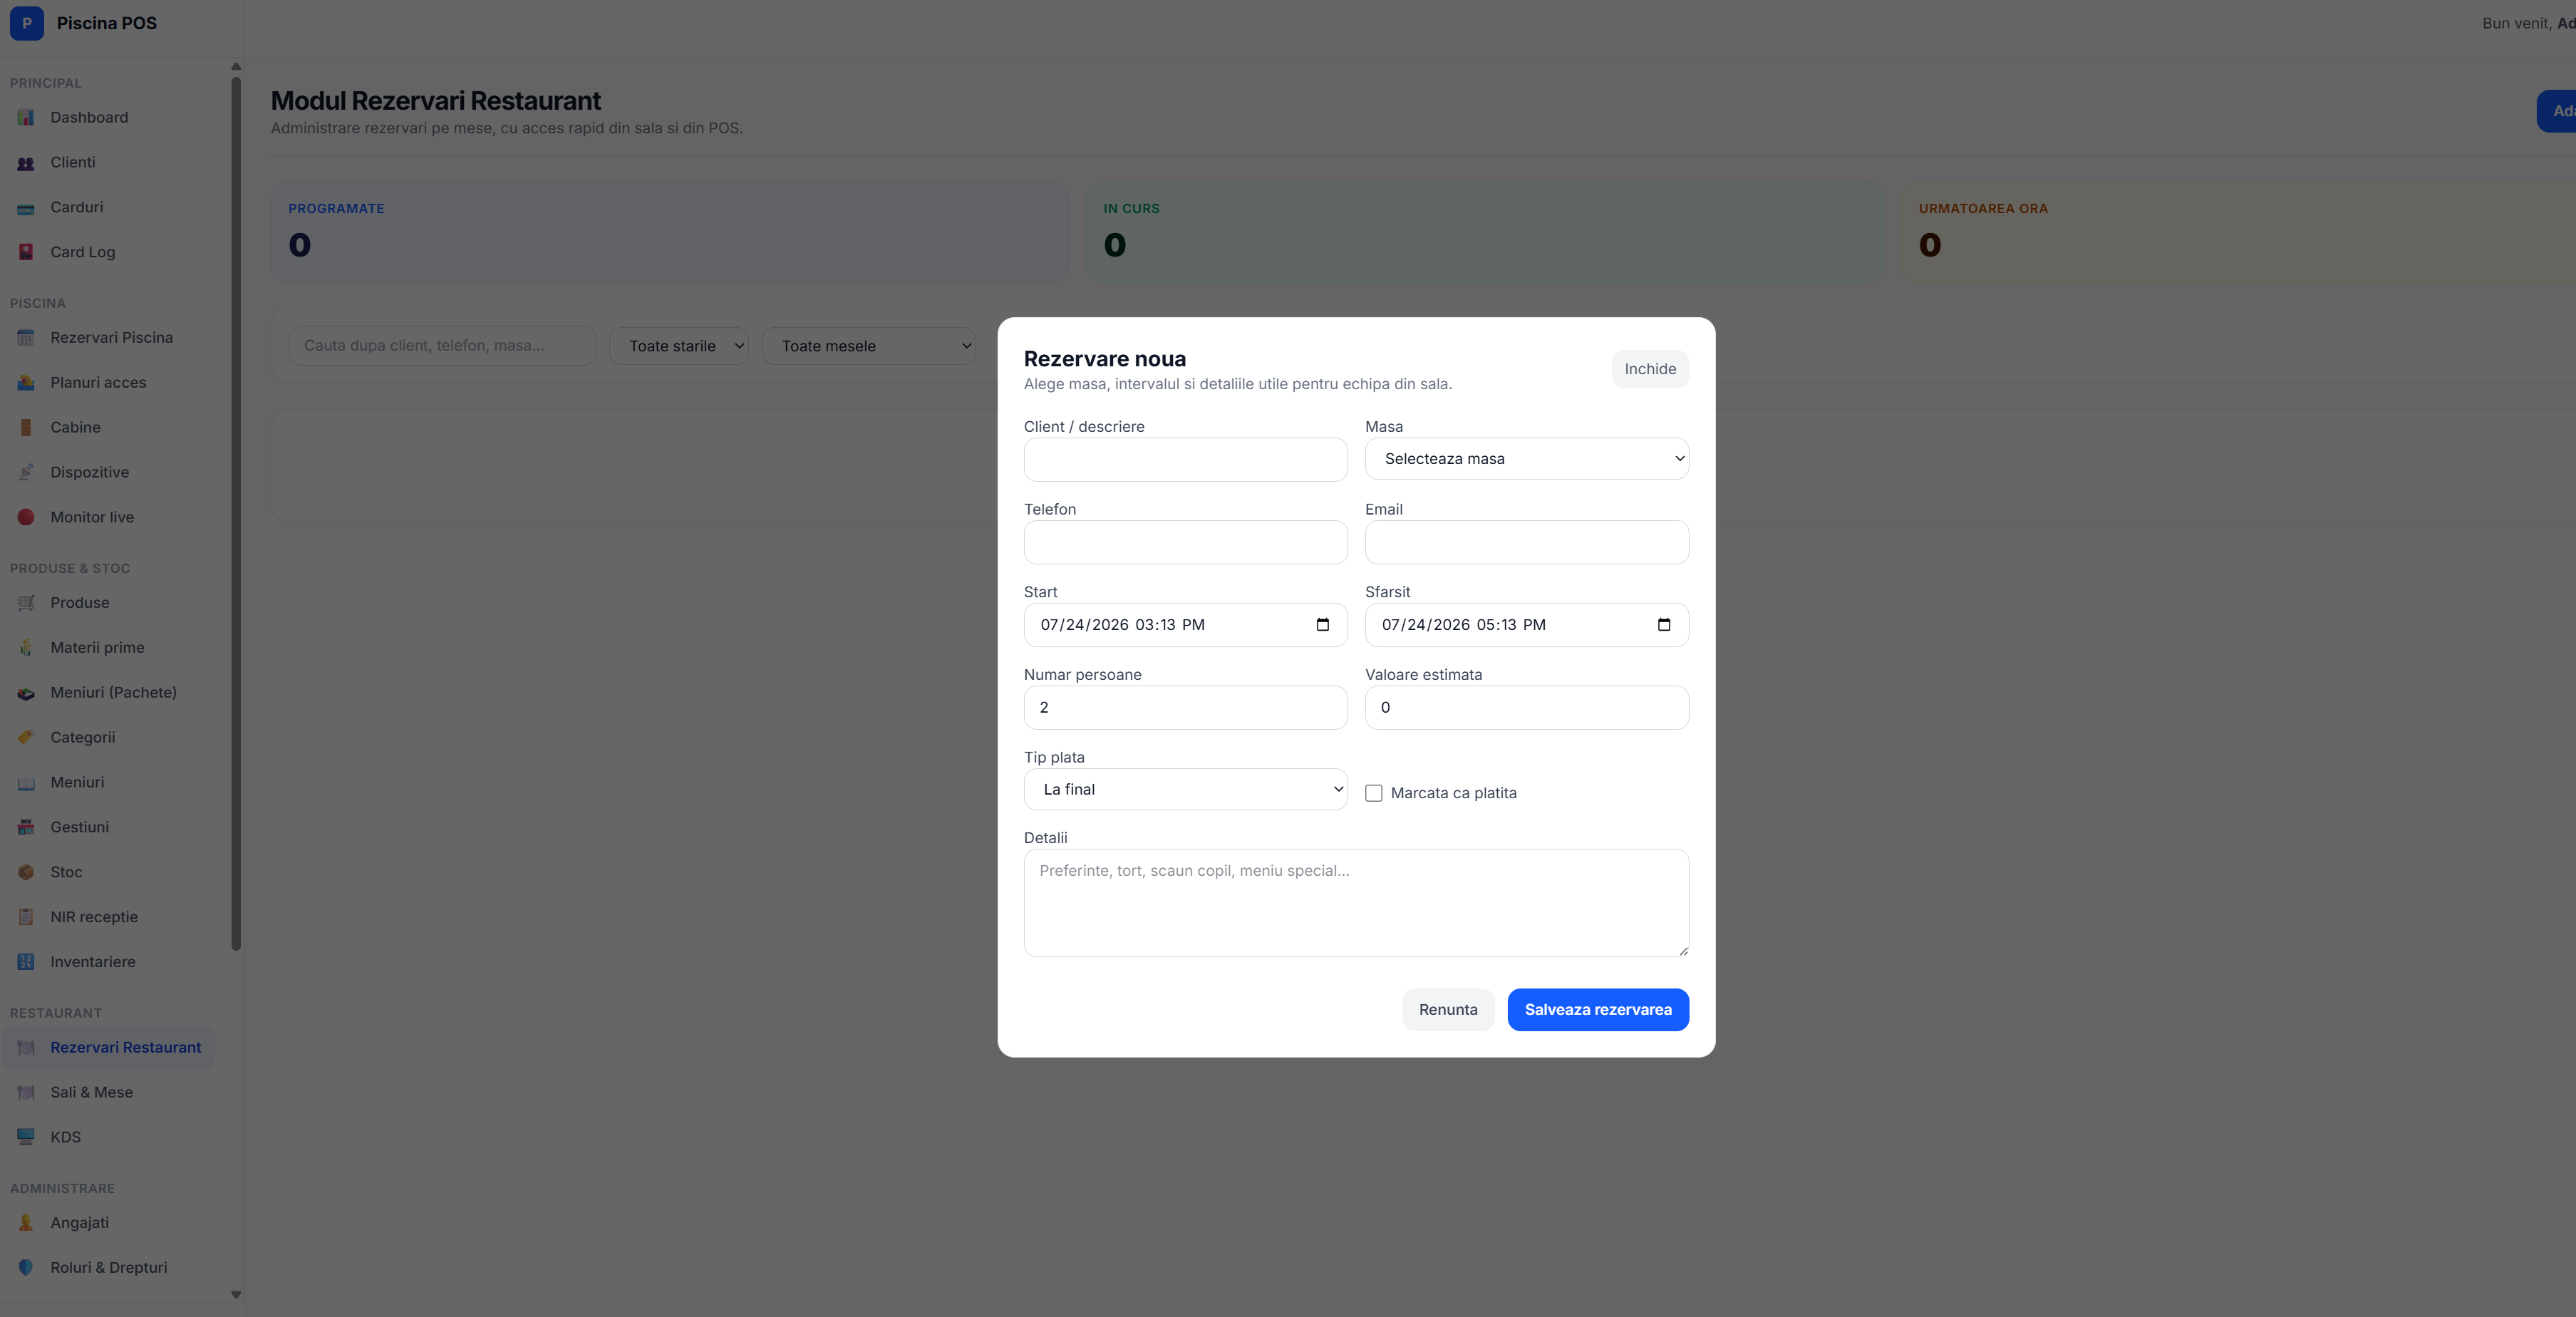Open the Stoc box icon
This screenshot has height=1317, width=2576.
[x=26, y=873]
